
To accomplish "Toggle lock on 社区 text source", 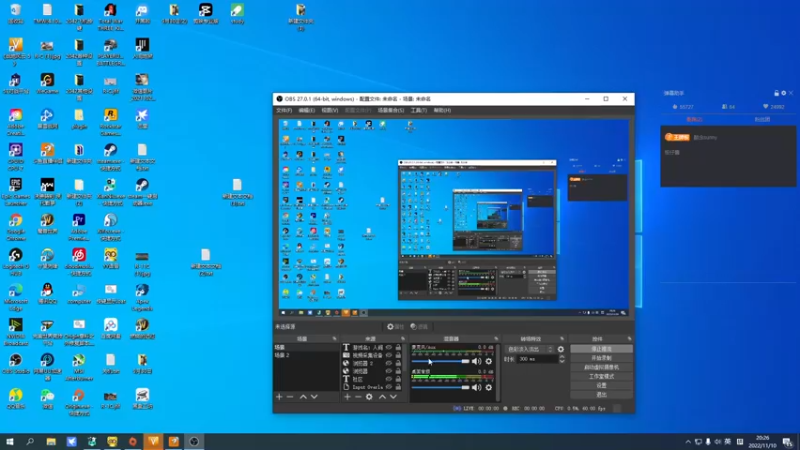I will point(398,379).
